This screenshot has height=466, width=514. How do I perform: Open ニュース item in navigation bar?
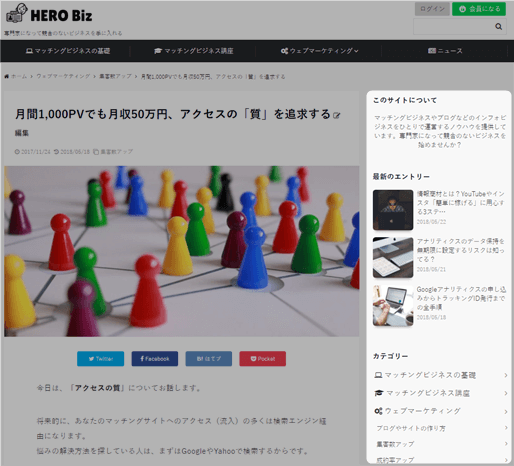tap(445, 51)
